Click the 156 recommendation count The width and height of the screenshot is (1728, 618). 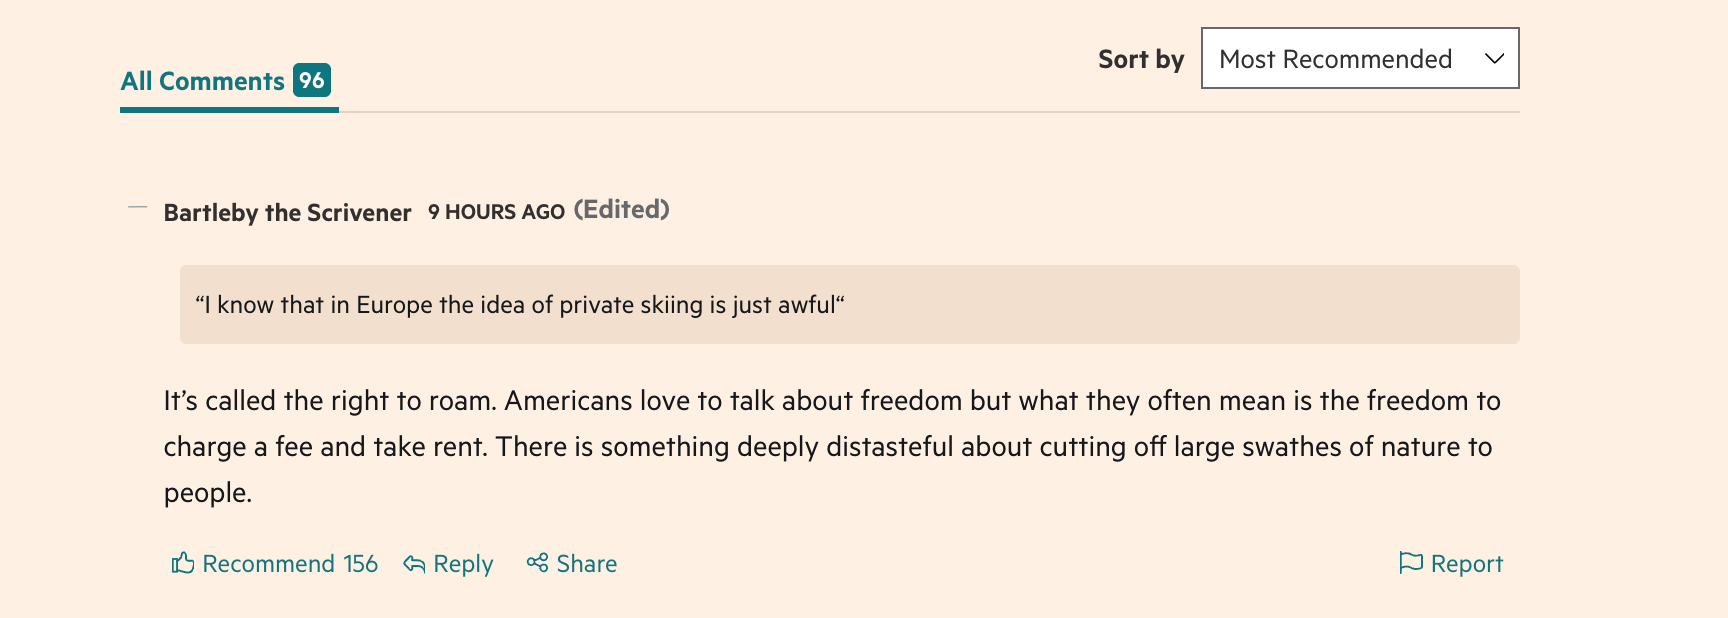click(x=360, y=564)
